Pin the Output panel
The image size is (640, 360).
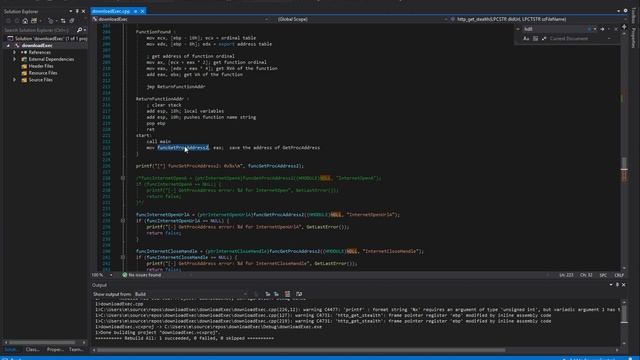(617, 285)
